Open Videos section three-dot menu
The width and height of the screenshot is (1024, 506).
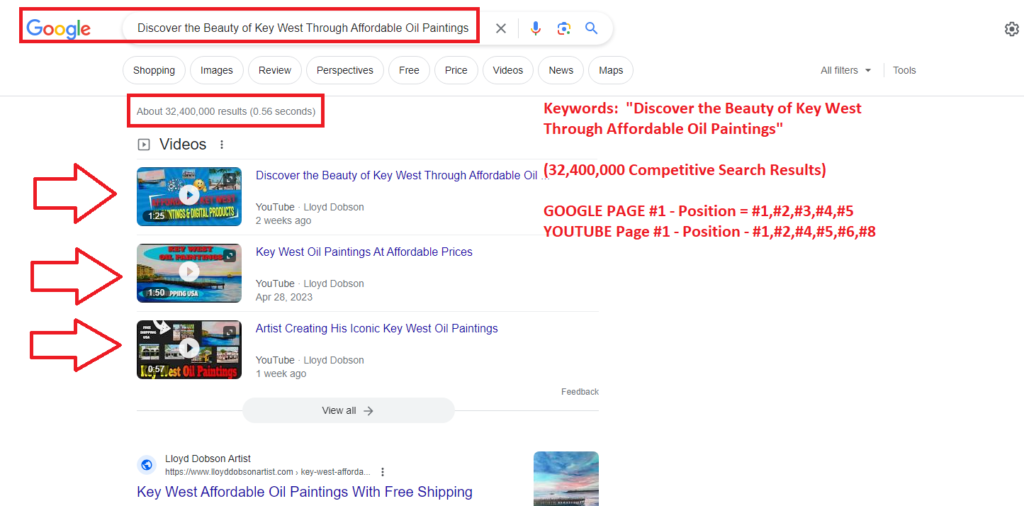coord(222,144)
